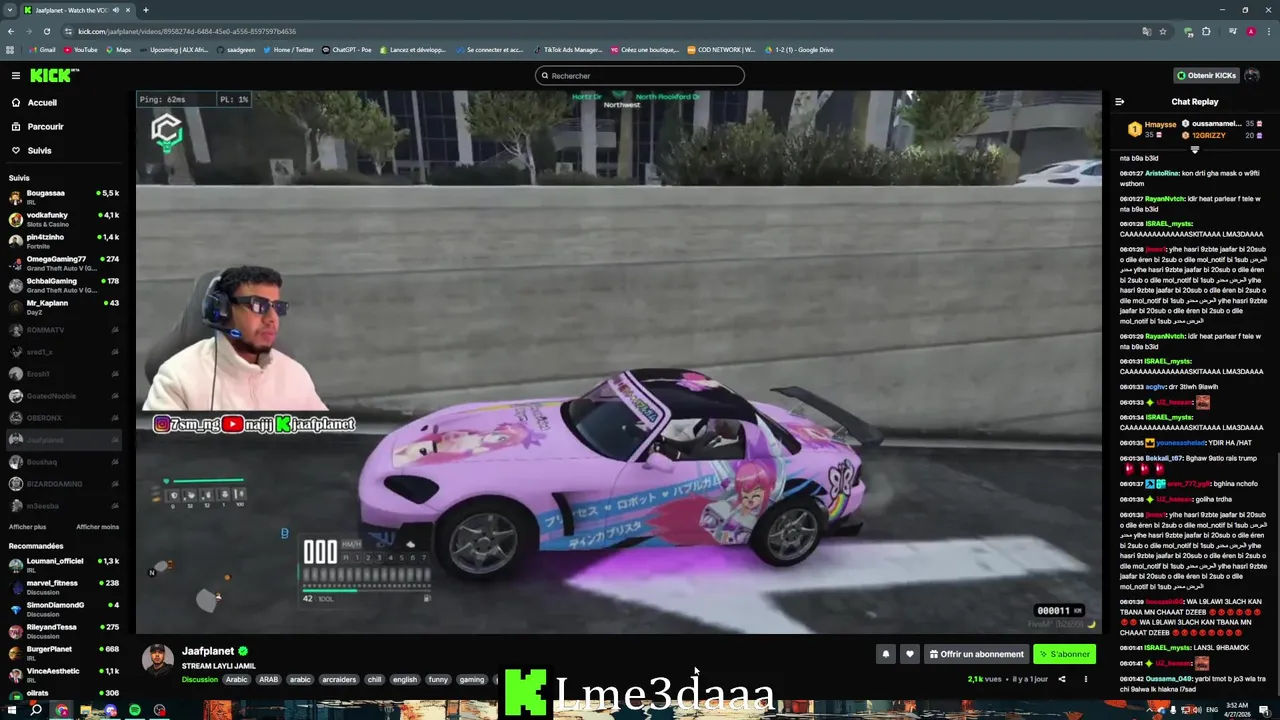This screenshot has height=720, width=1280.
Task: Open the ChatGPT - Pse bookmark
Action: 346,49
